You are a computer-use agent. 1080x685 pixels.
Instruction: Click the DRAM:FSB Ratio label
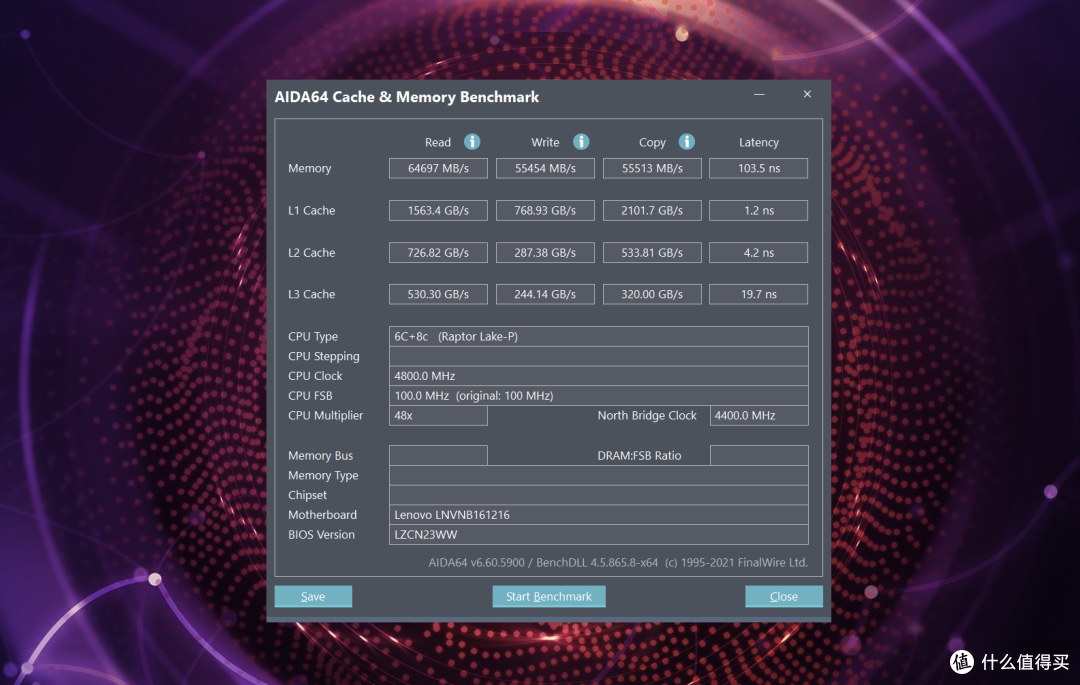[639, 456]
